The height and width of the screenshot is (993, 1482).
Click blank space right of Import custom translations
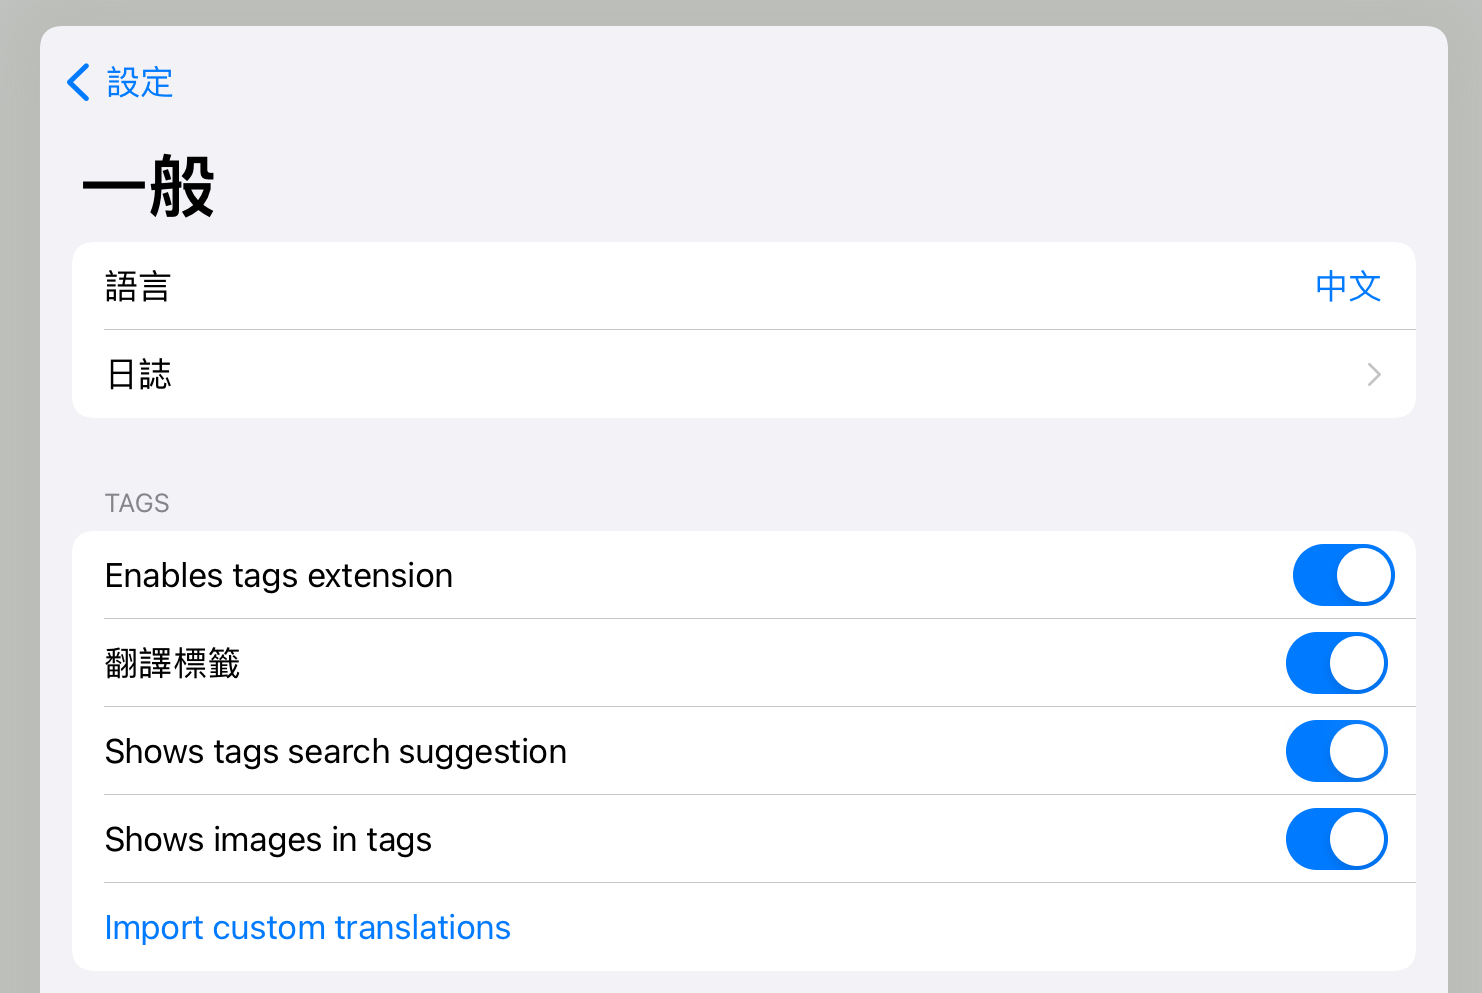point(950,928)
